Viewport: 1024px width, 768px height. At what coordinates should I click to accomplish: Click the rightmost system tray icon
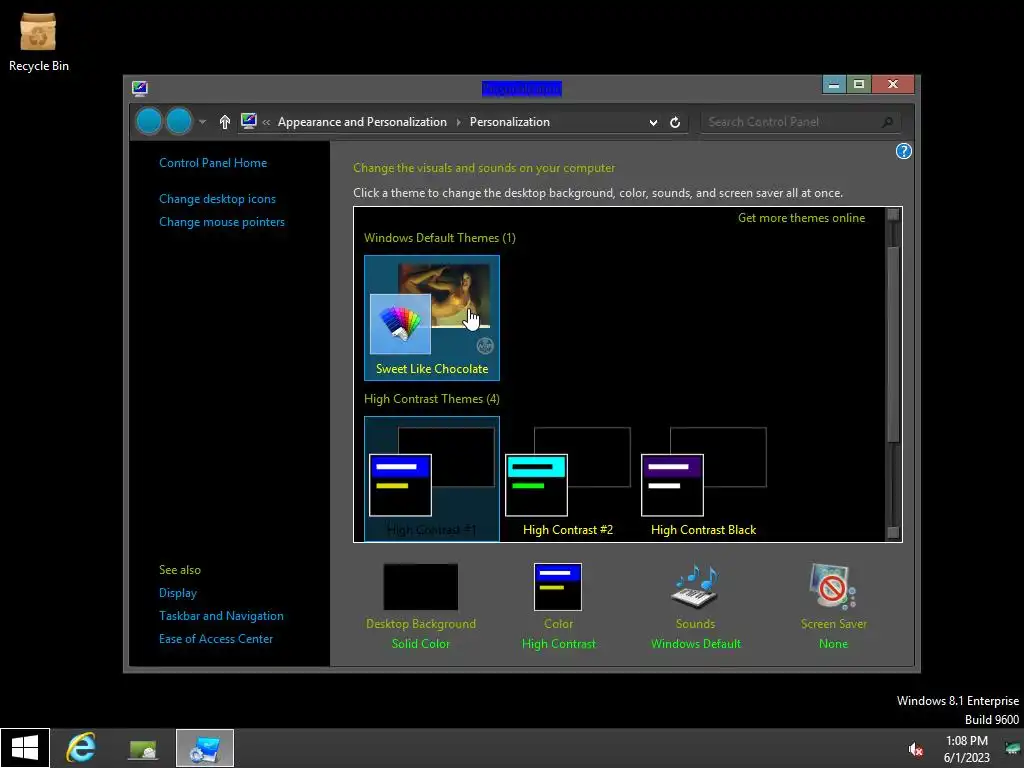(x=1013, y=749)
